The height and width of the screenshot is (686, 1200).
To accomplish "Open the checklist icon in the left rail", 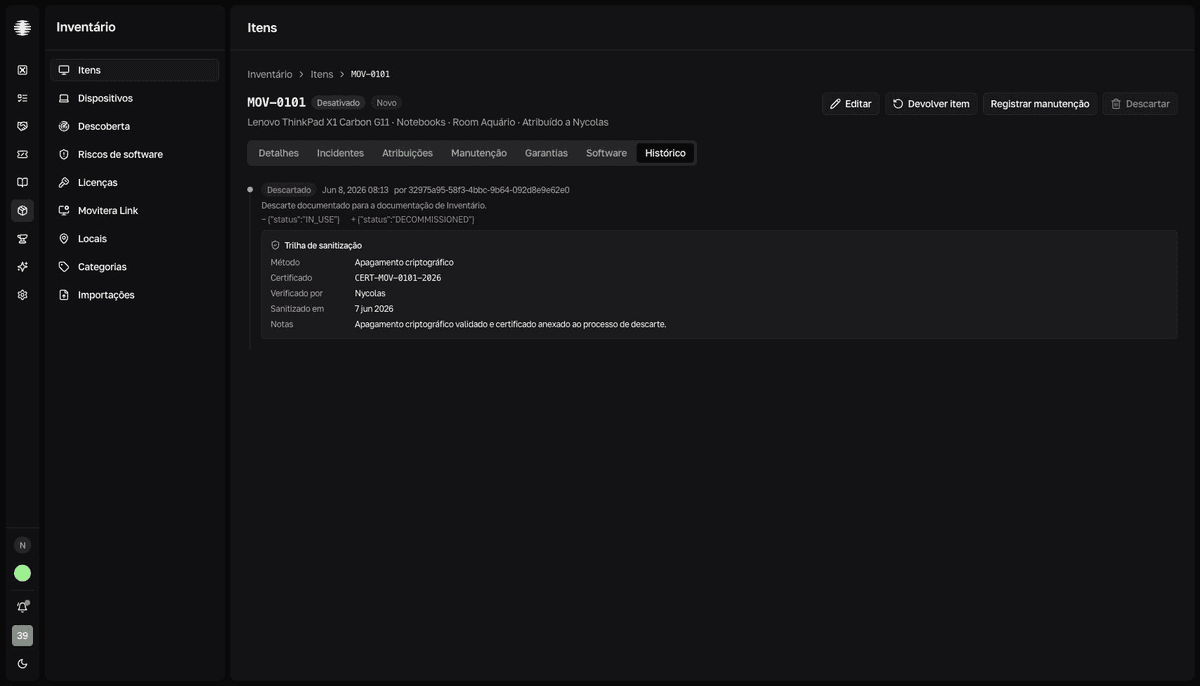I will (x=22, y=98).
